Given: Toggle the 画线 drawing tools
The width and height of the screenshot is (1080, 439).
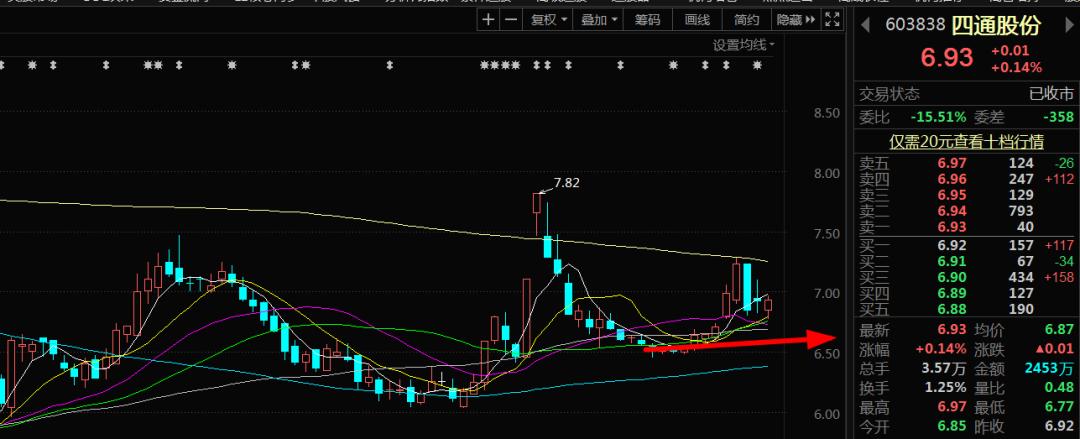Looking at the screenshot, I should [x=699, y=19].
